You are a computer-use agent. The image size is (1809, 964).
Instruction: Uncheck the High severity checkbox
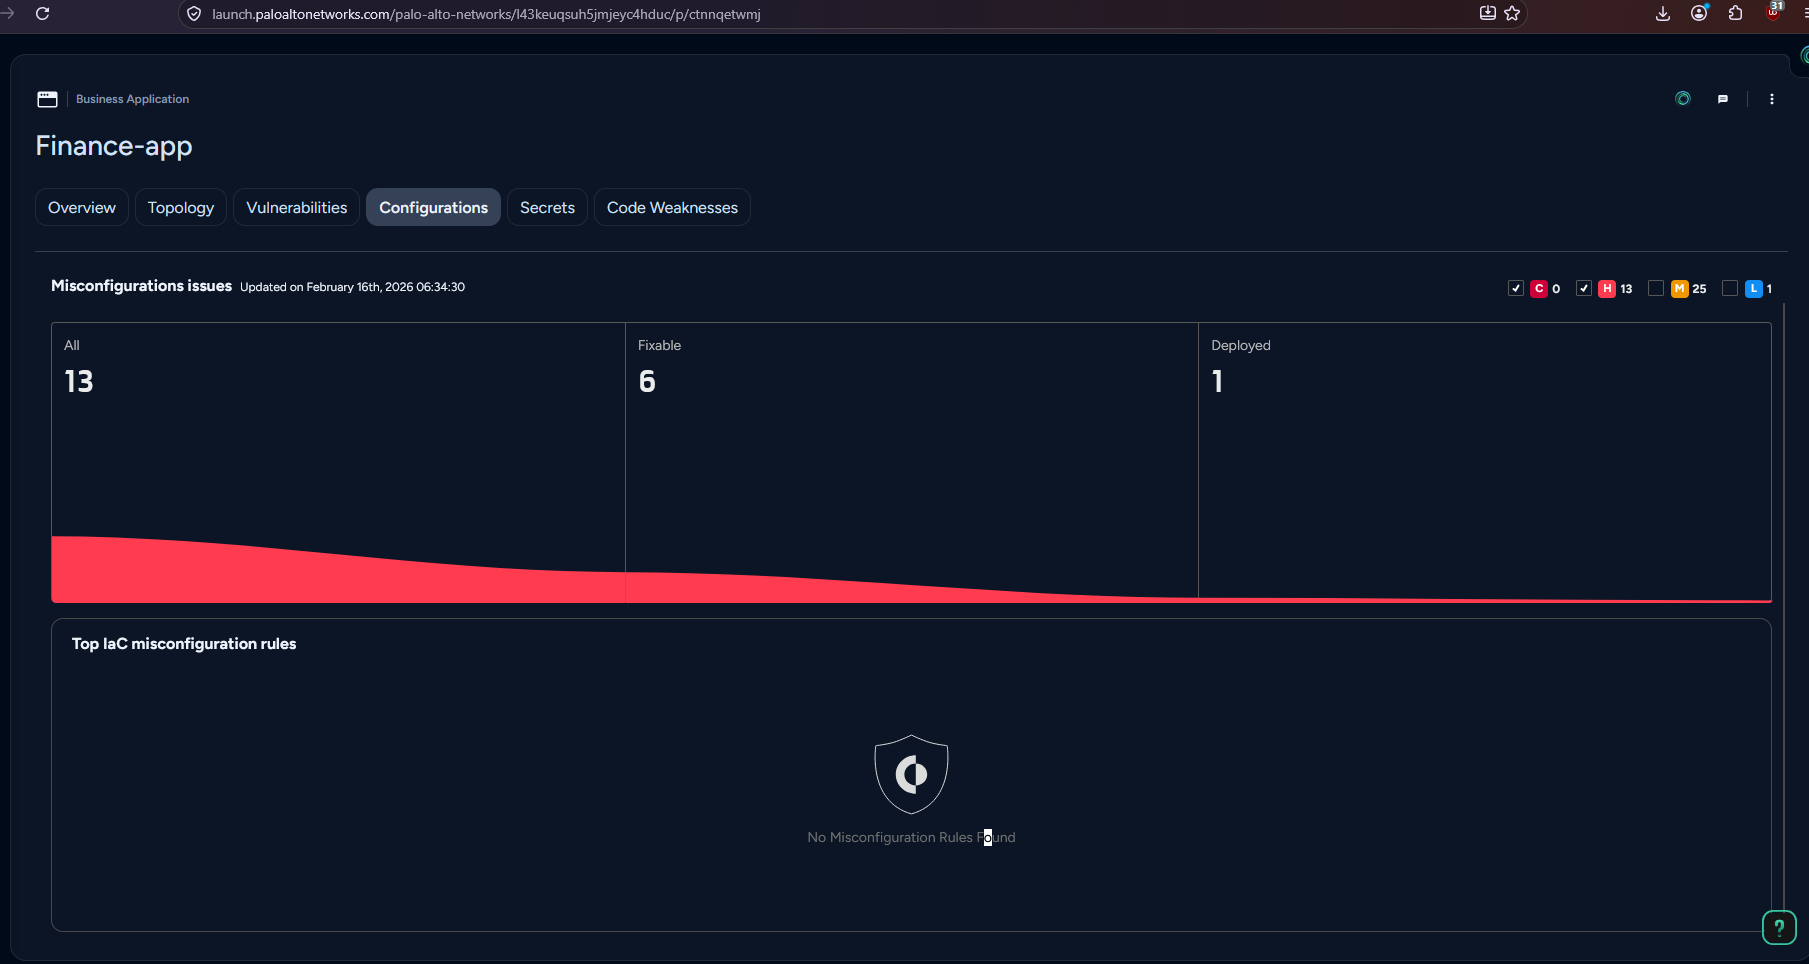click(x=1584, y=289)
